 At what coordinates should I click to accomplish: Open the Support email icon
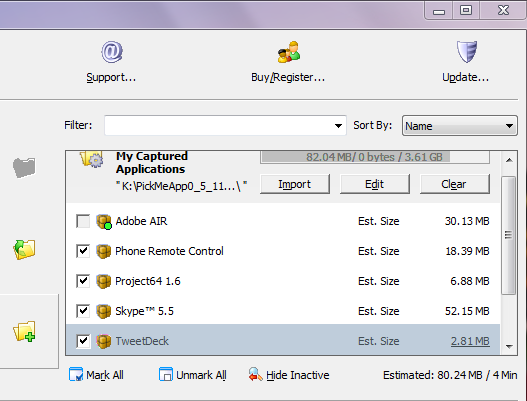112,52
